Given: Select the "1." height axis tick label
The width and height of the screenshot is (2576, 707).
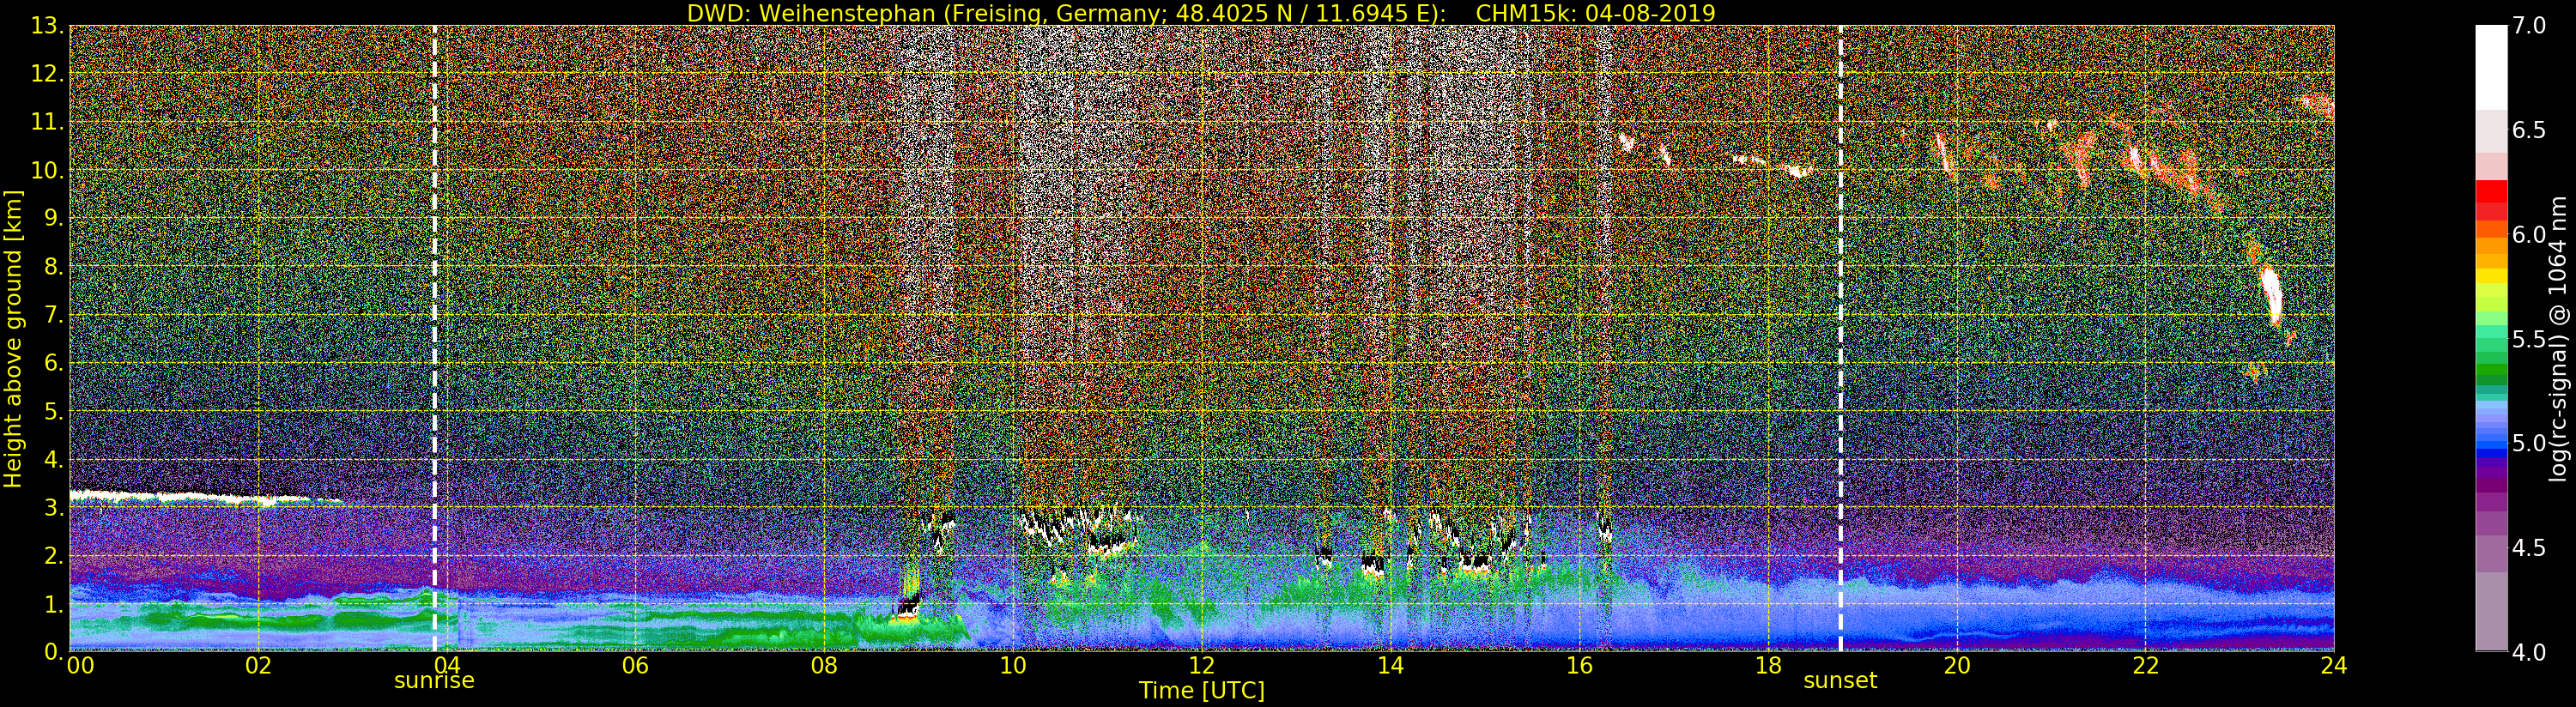Looking at the screenshot, I should point(52,604).
